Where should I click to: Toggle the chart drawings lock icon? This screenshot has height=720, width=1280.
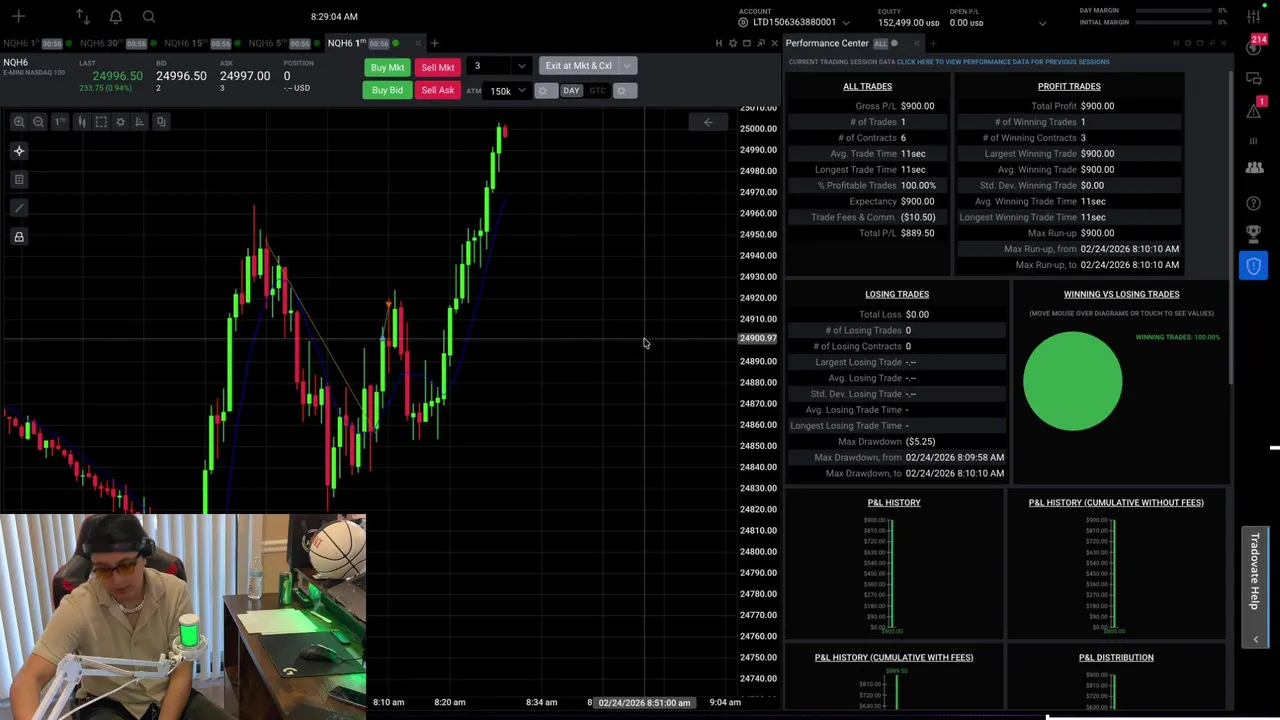[19, 237]
